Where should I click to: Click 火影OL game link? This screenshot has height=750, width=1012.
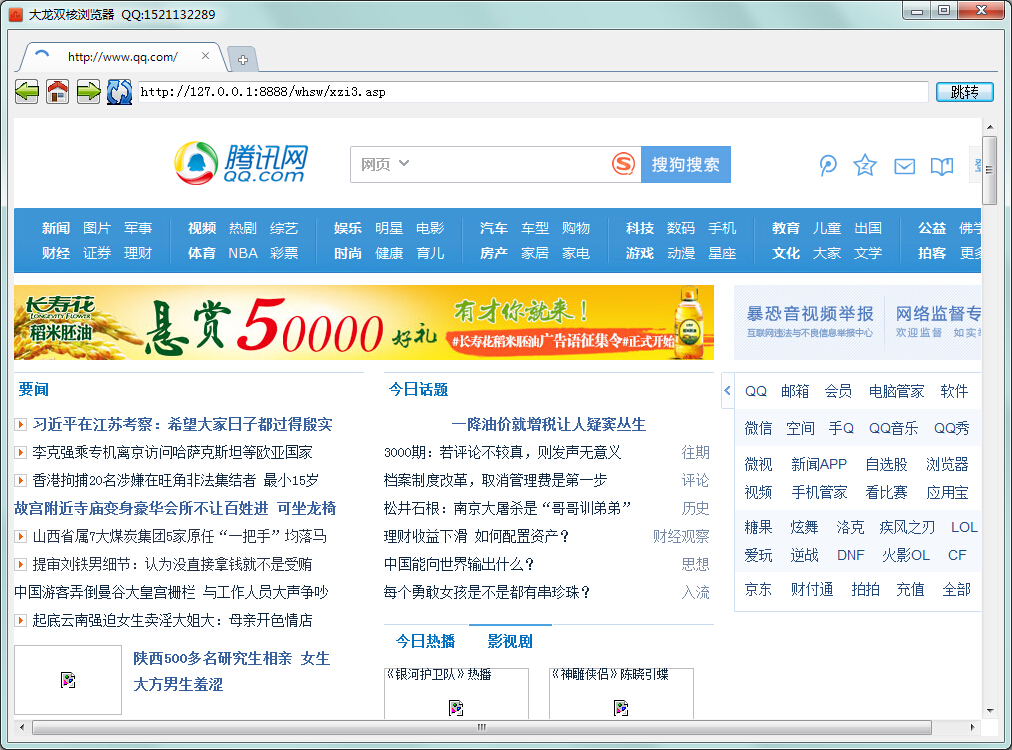906,555
